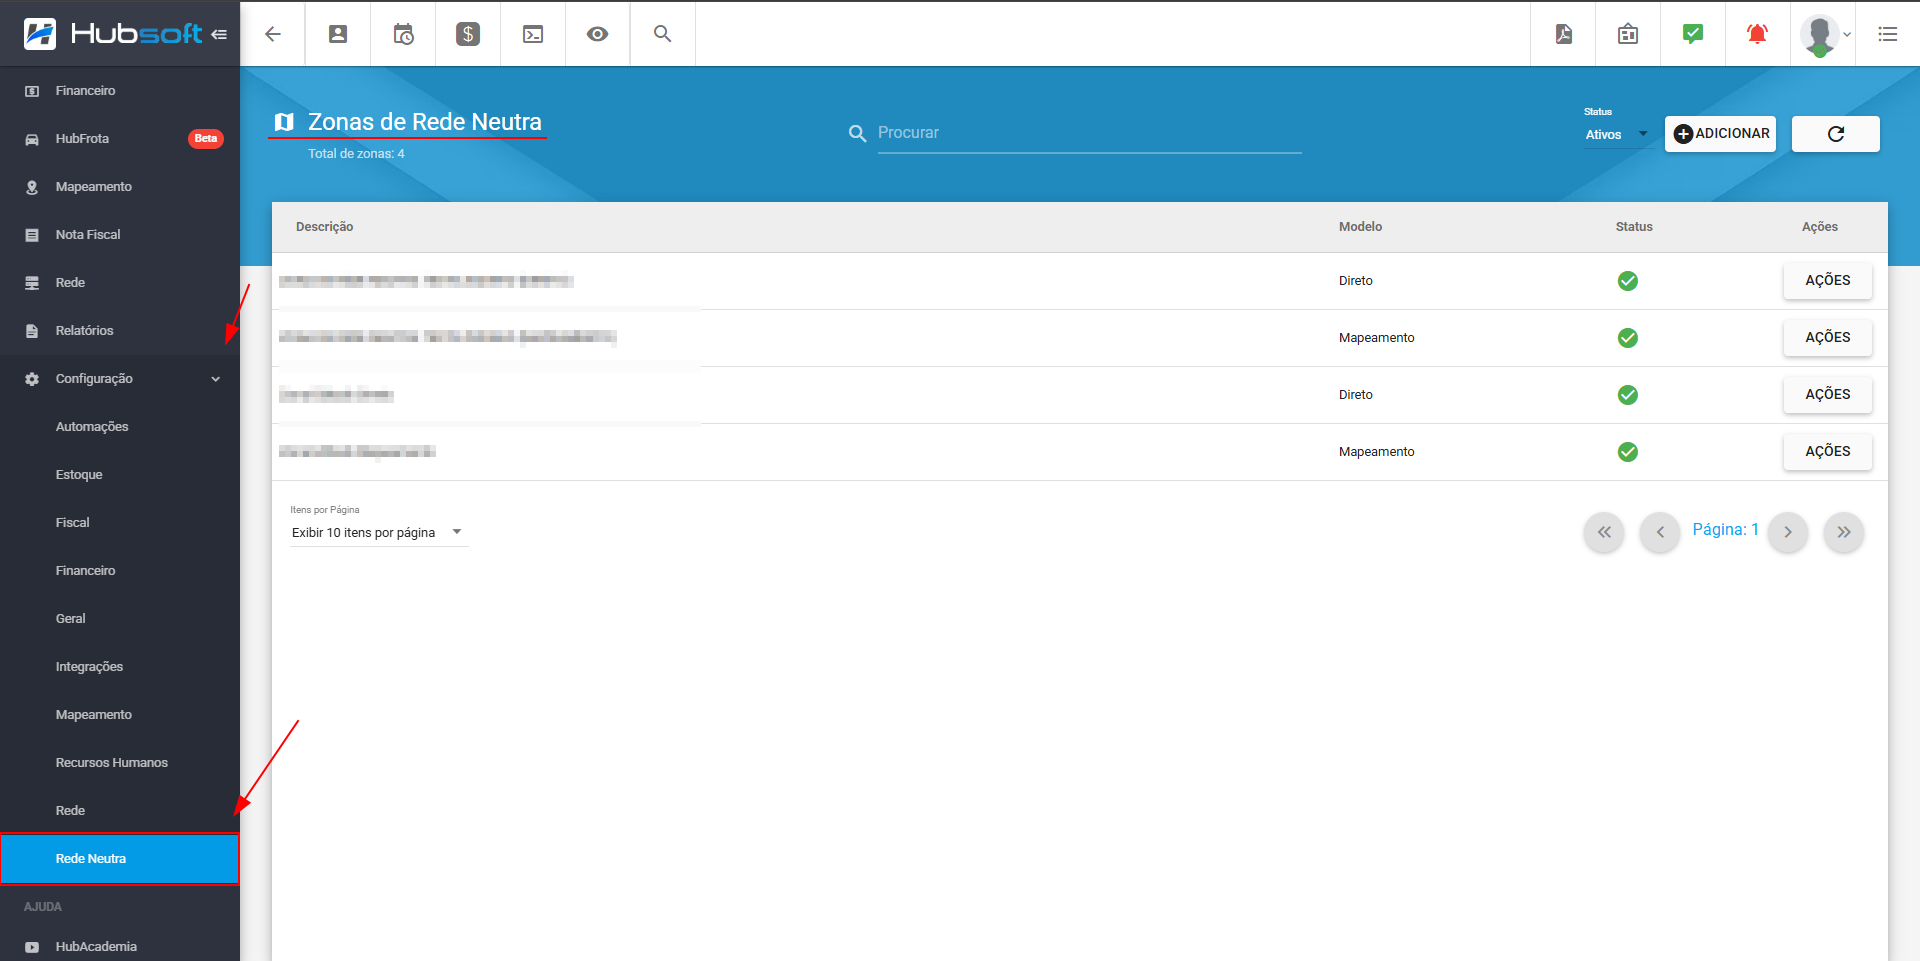This screenshot has width=1920, height=961.
Task: Open the calendar clock icon in toolbar
Action: coord(403,34)
